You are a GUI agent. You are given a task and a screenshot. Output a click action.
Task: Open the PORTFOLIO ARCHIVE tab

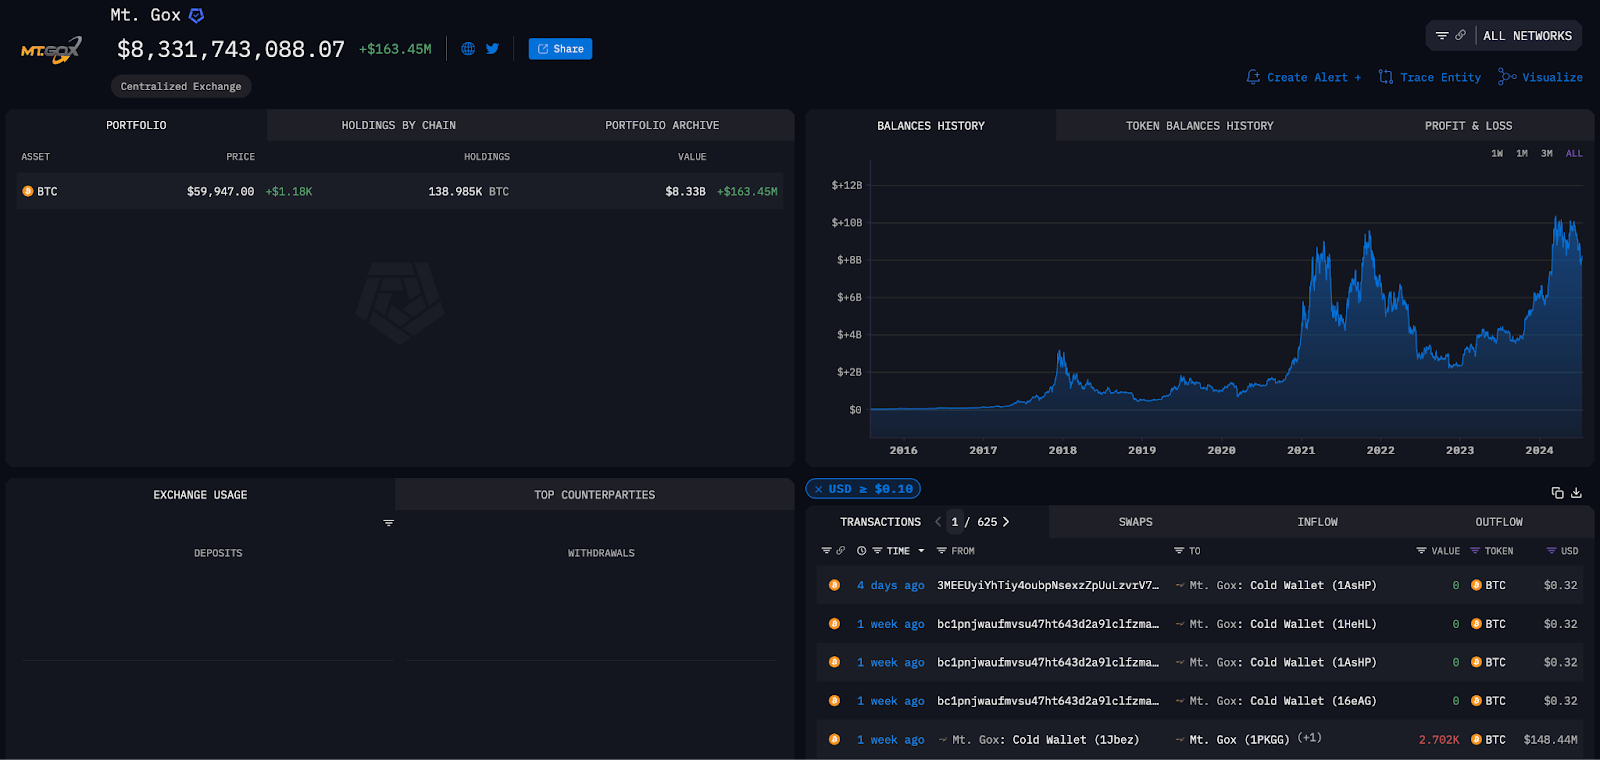662,125
